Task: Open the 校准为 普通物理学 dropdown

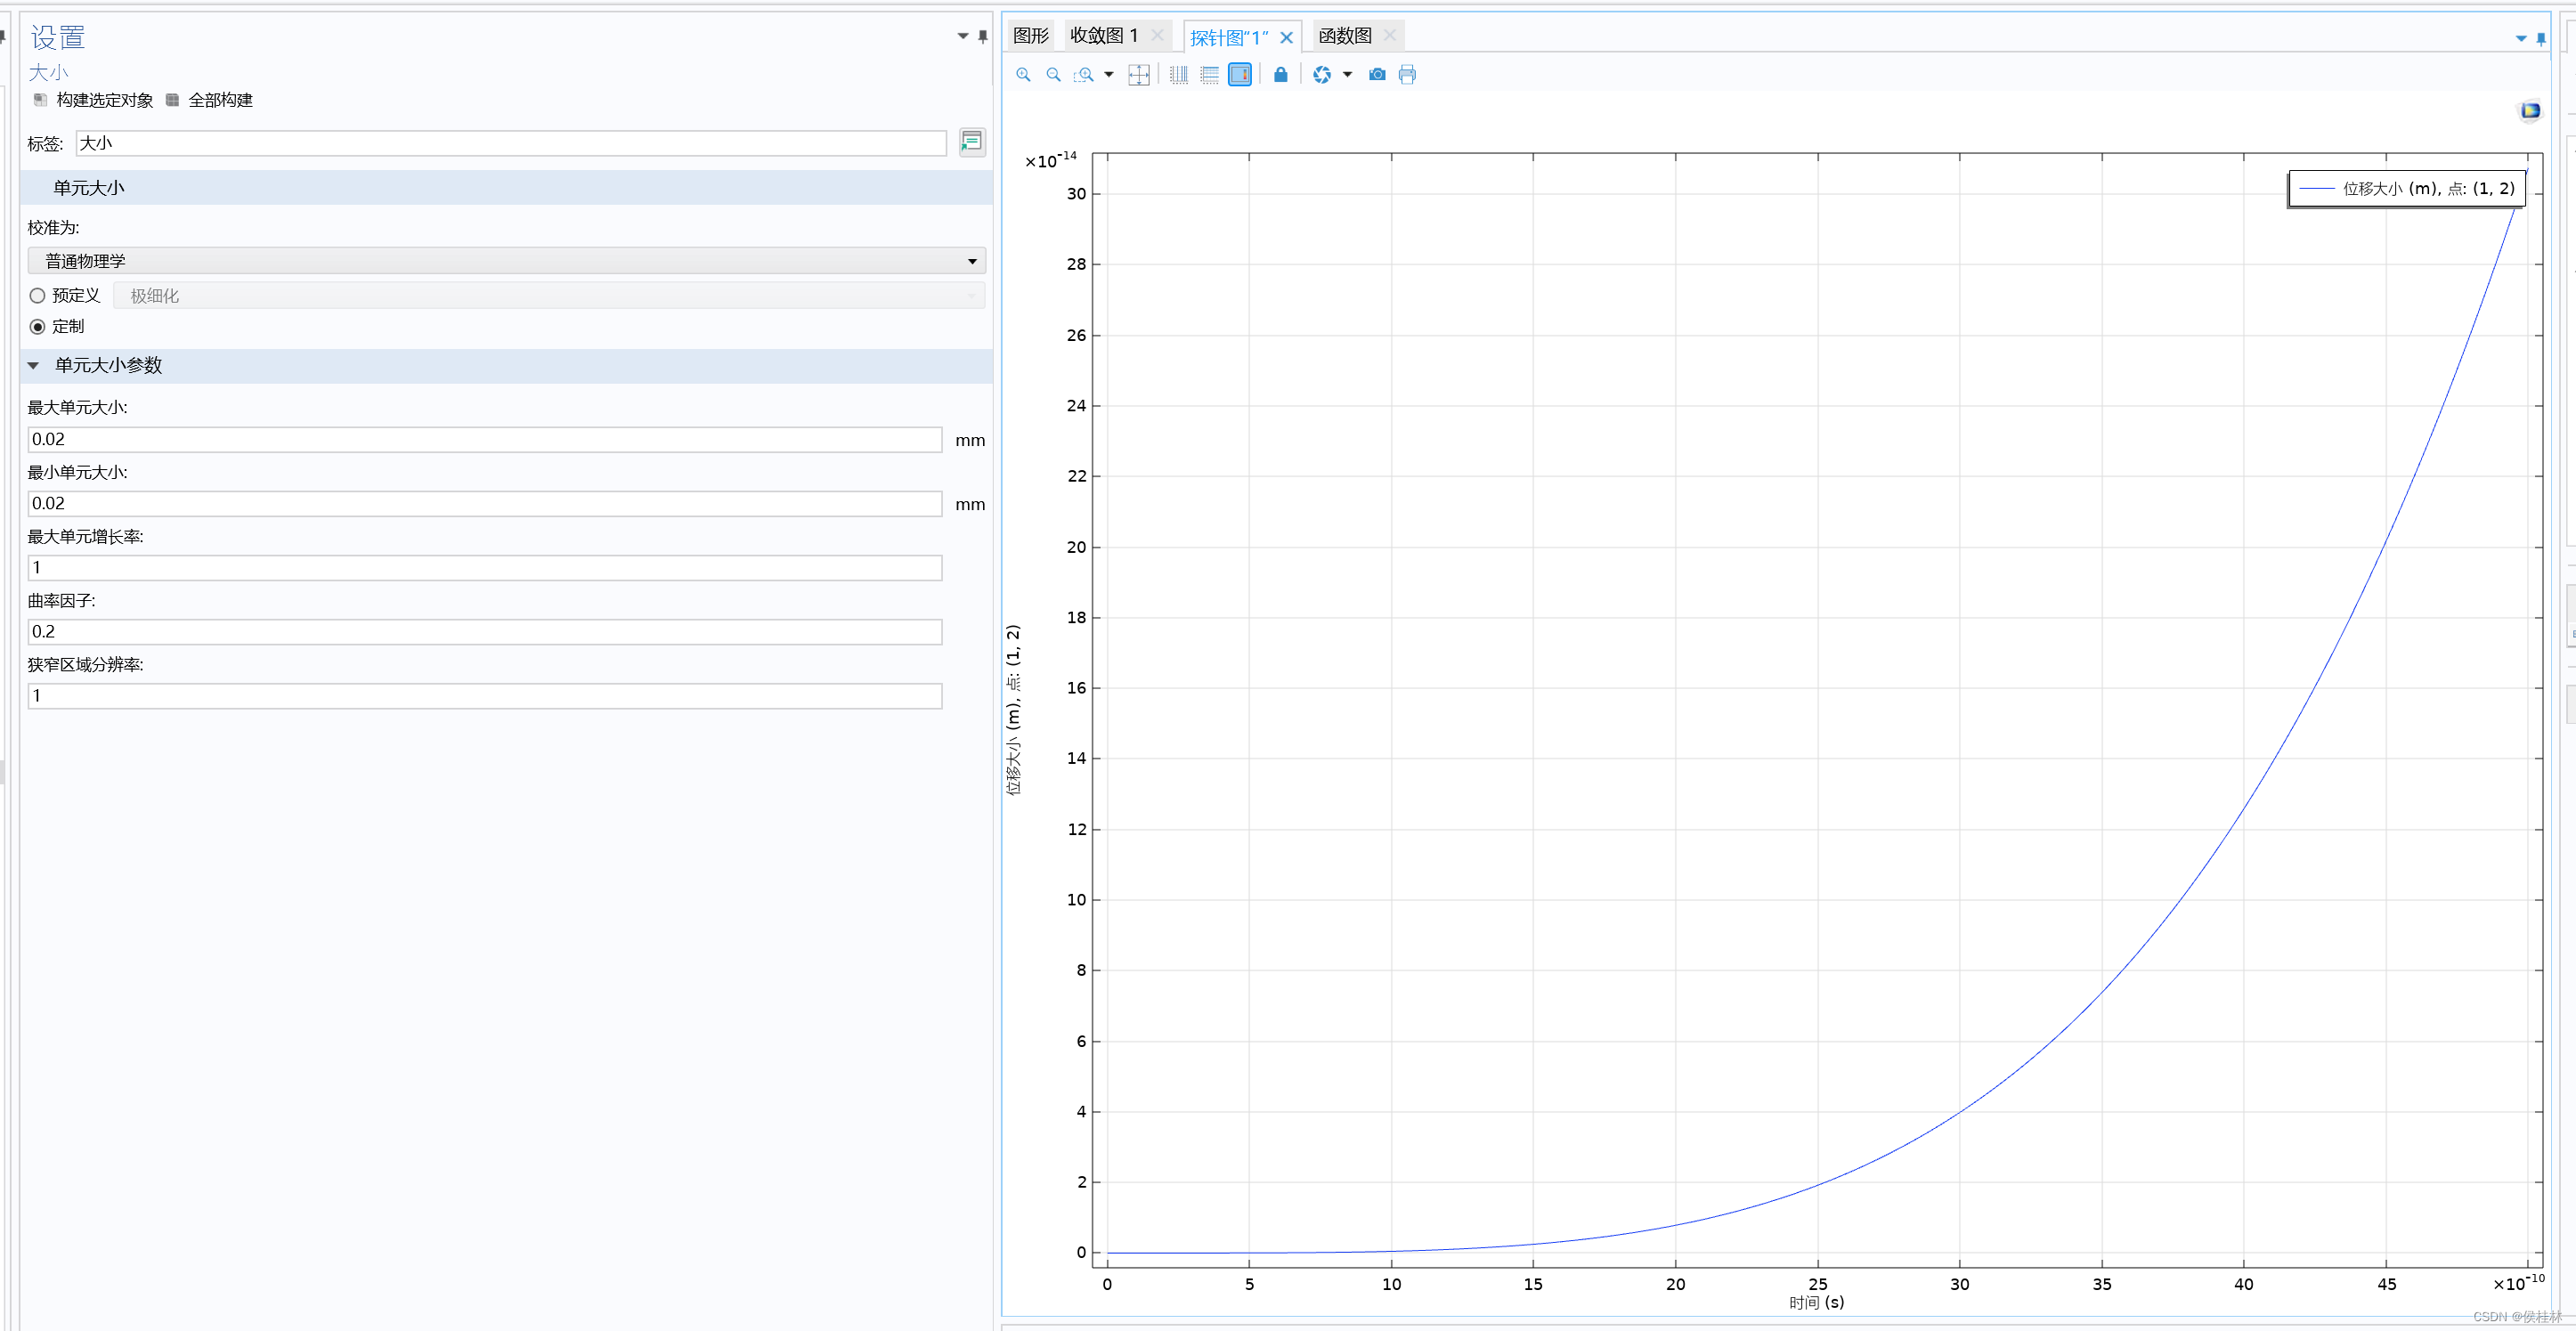Action: tap(506, 261)
